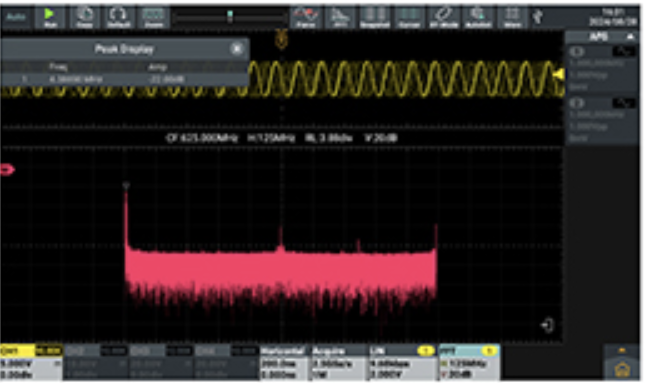Click the memory position slider in toolbar
645x383 pixels.
(230, 17)
